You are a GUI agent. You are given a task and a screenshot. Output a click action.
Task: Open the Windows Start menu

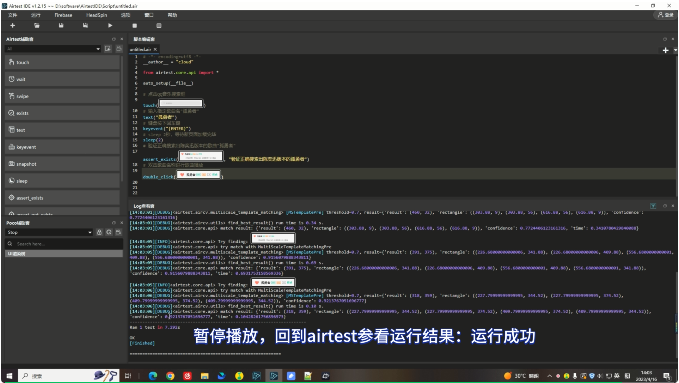(9, 376)
